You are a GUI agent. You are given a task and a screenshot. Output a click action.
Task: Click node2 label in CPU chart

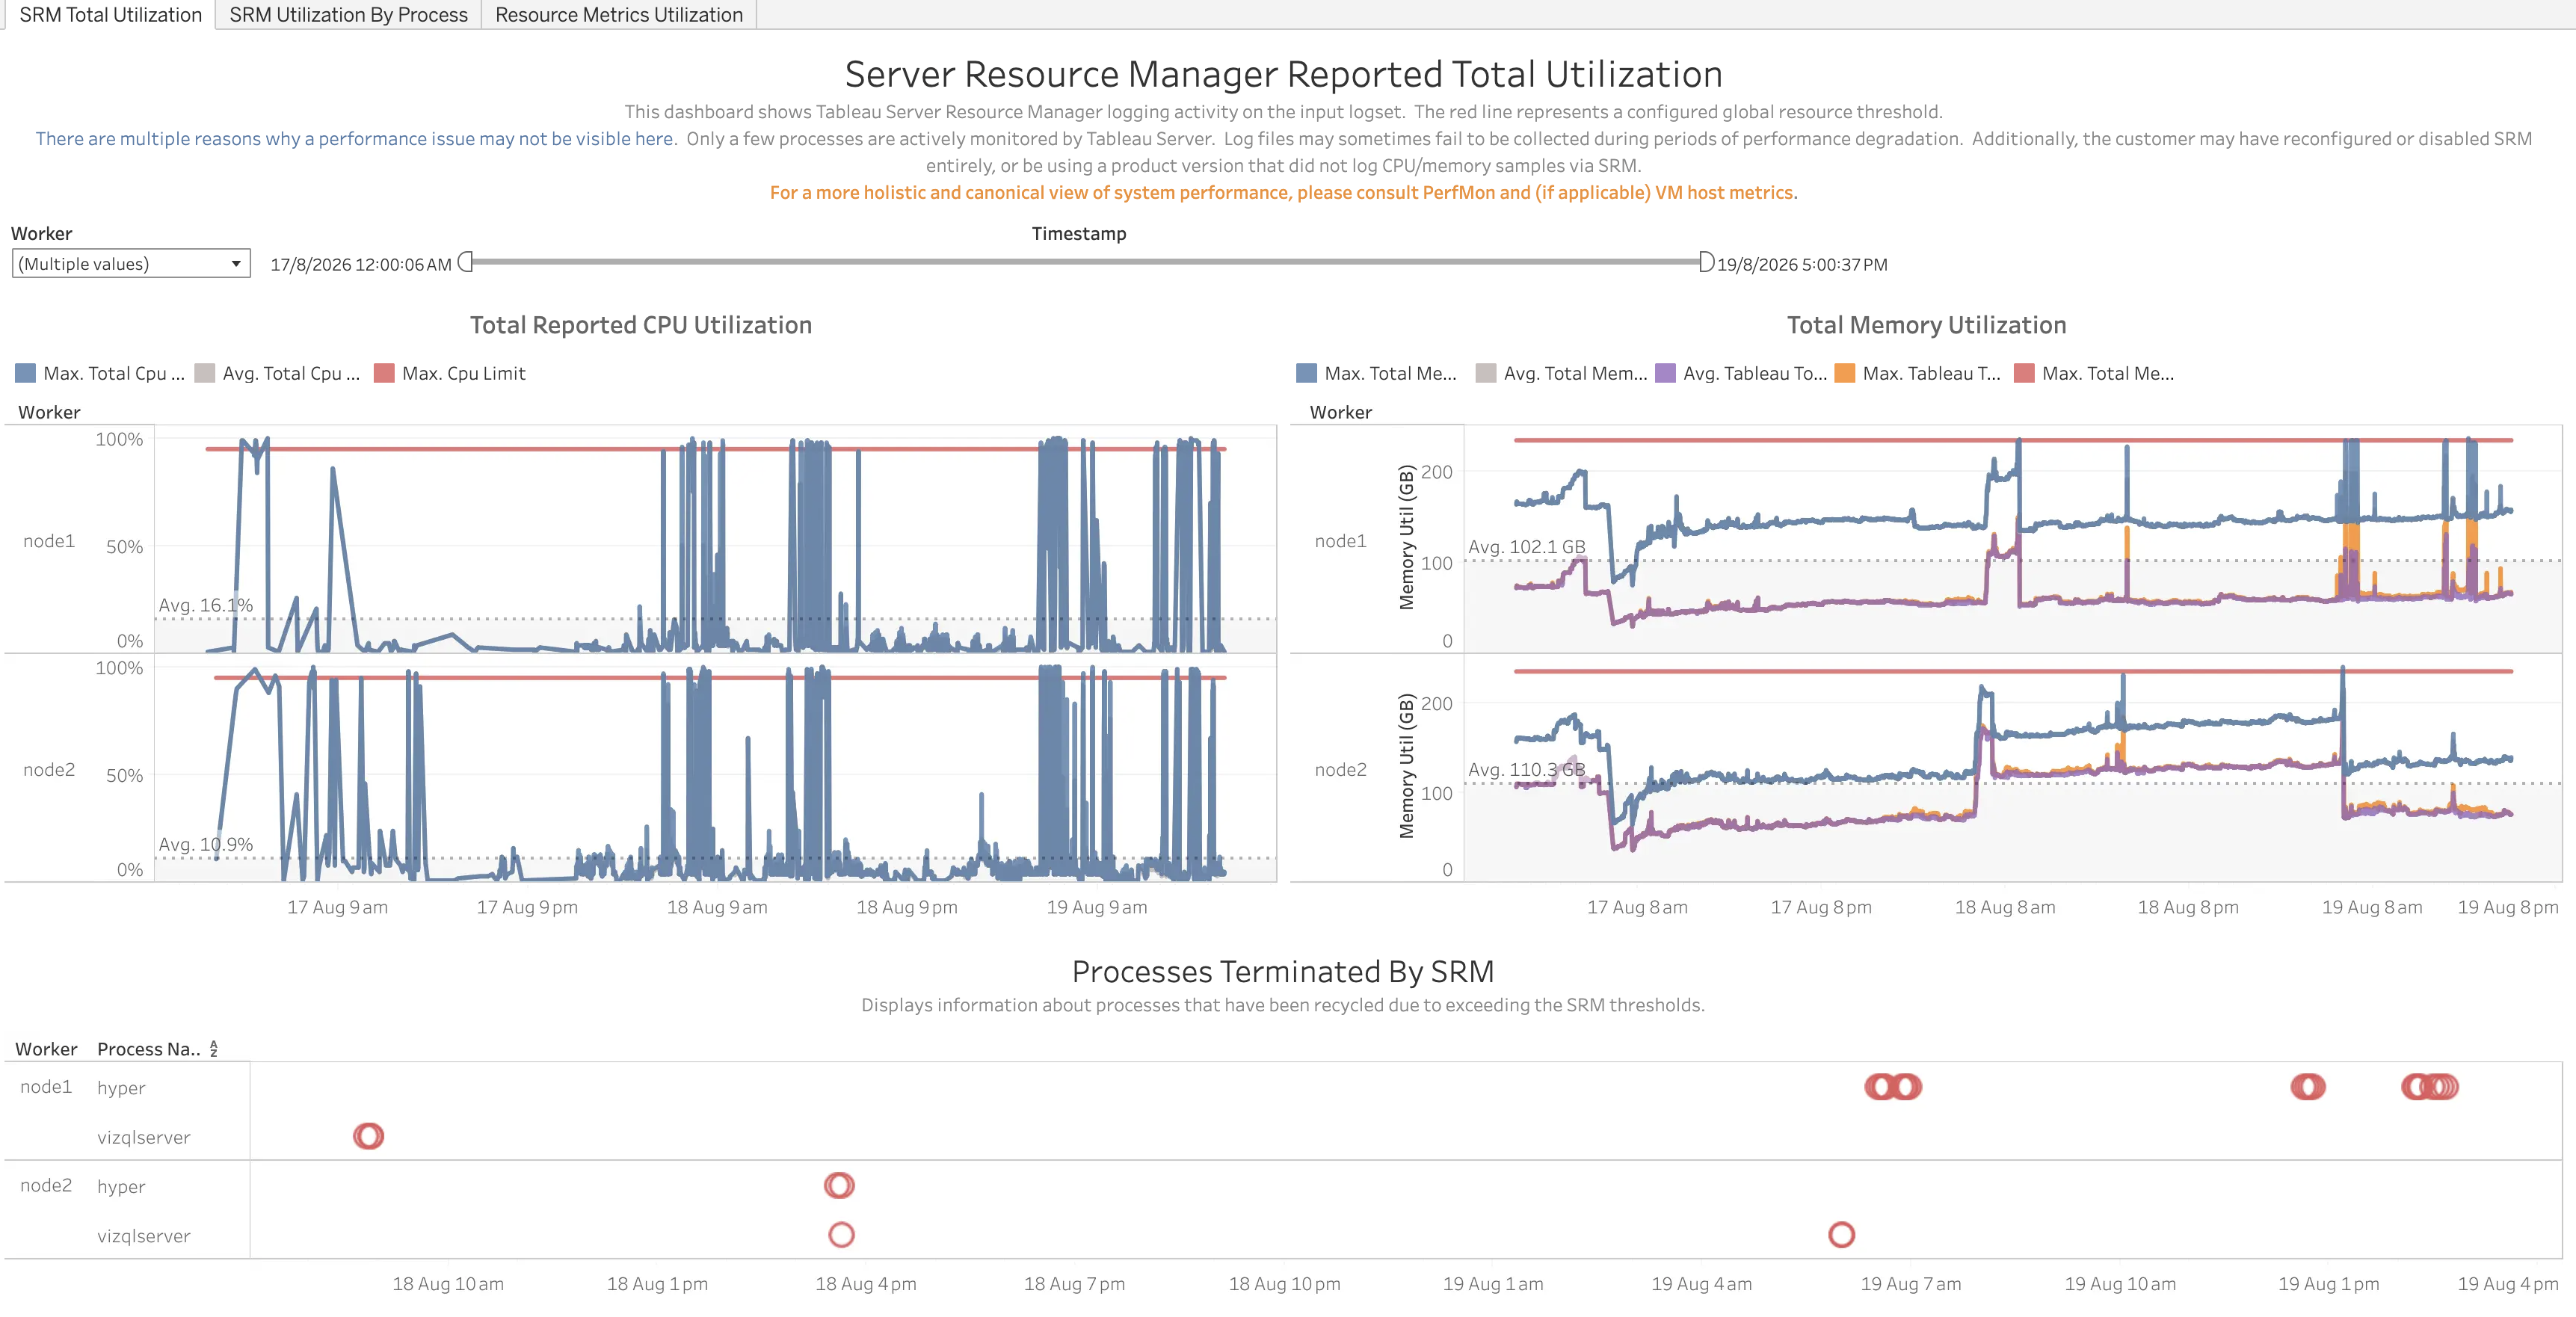point(49,770)
